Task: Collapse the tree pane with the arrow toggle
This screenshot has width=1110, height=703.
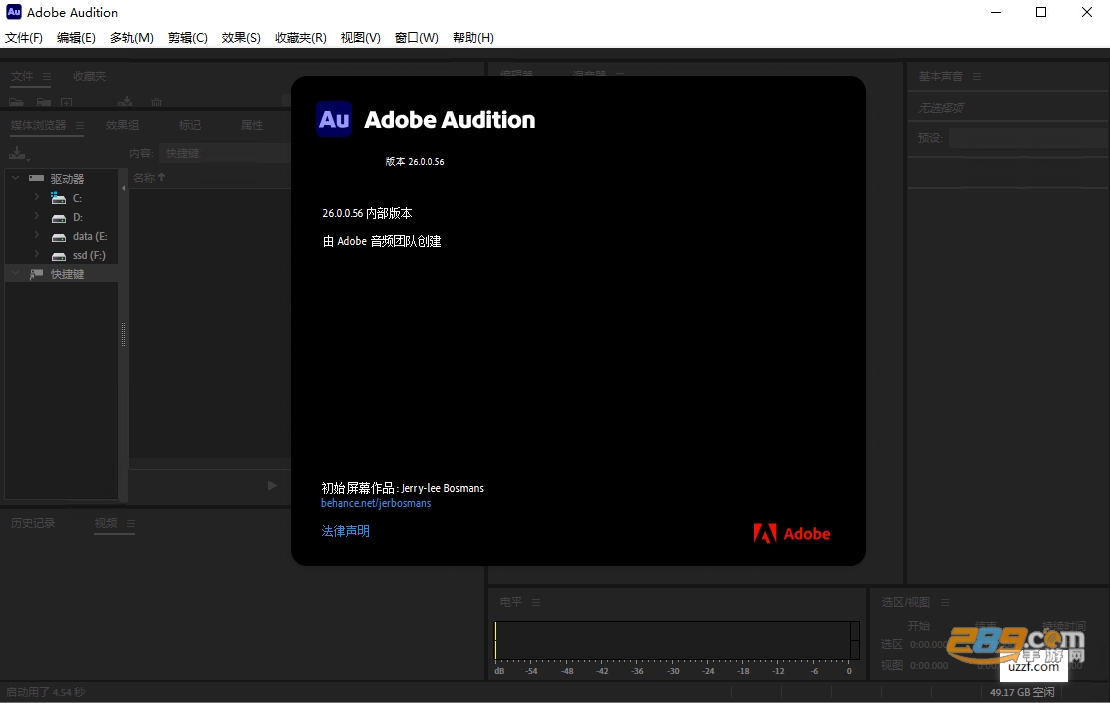Action: coord(124,188)
